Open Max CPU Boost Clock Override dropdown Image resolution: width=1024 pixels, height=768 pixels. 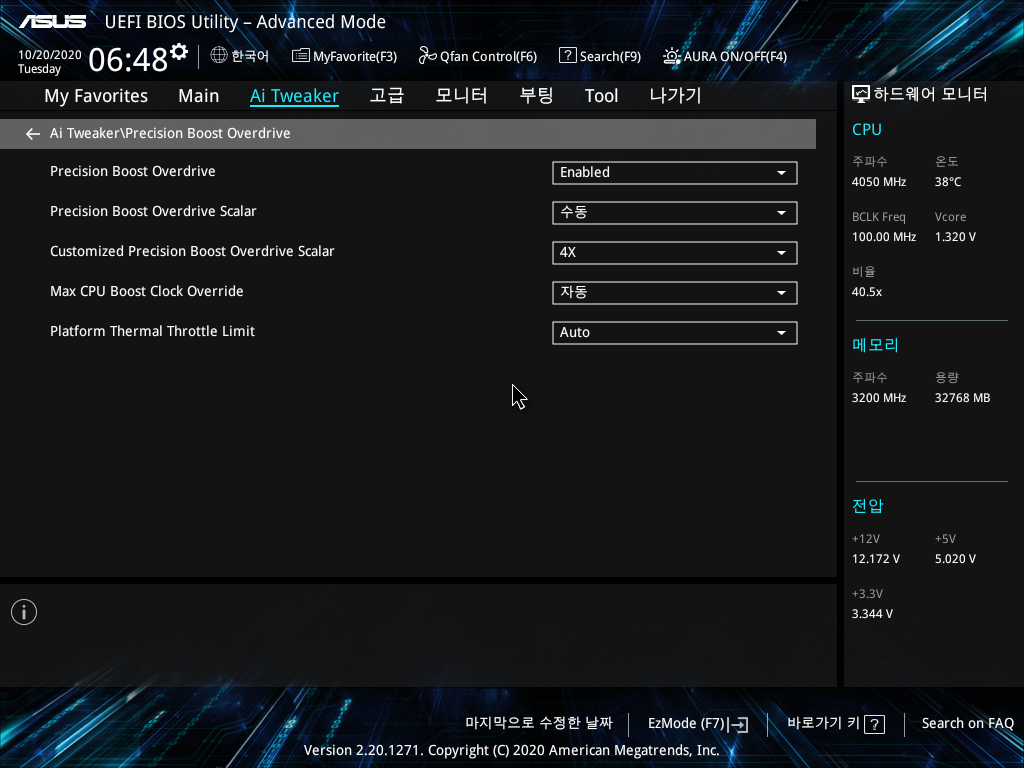(x=675, y=293)
